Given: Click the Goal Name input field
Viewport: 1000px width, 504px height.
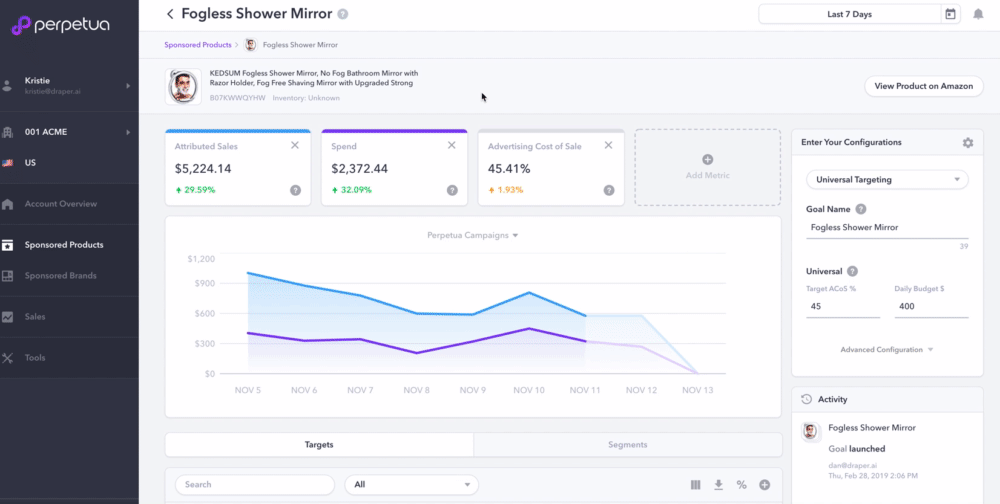Looking at the screenshot, I should point(887,228).
